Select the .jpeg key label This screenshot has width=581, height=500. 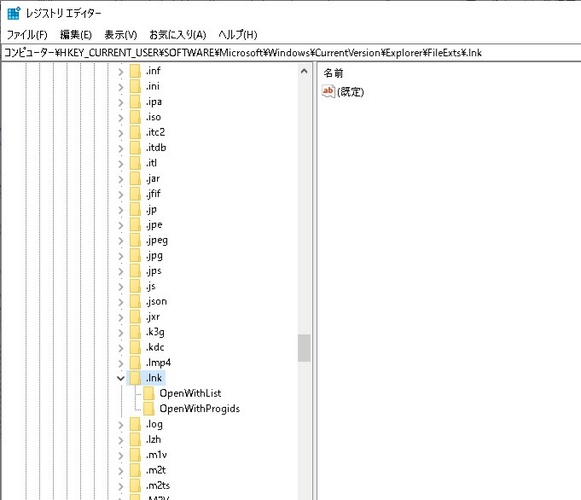[x=157, y=240]
